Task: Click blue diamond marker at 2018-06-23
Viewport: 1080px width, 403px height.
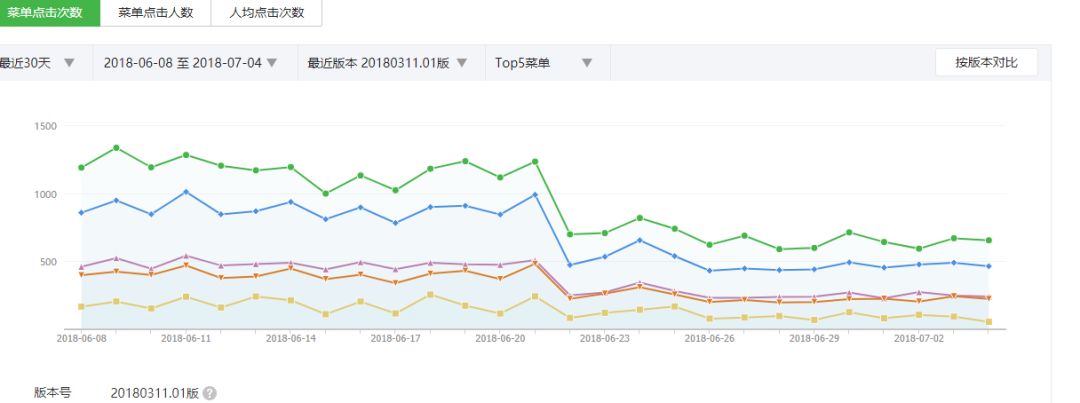Action: pos(605,256)
